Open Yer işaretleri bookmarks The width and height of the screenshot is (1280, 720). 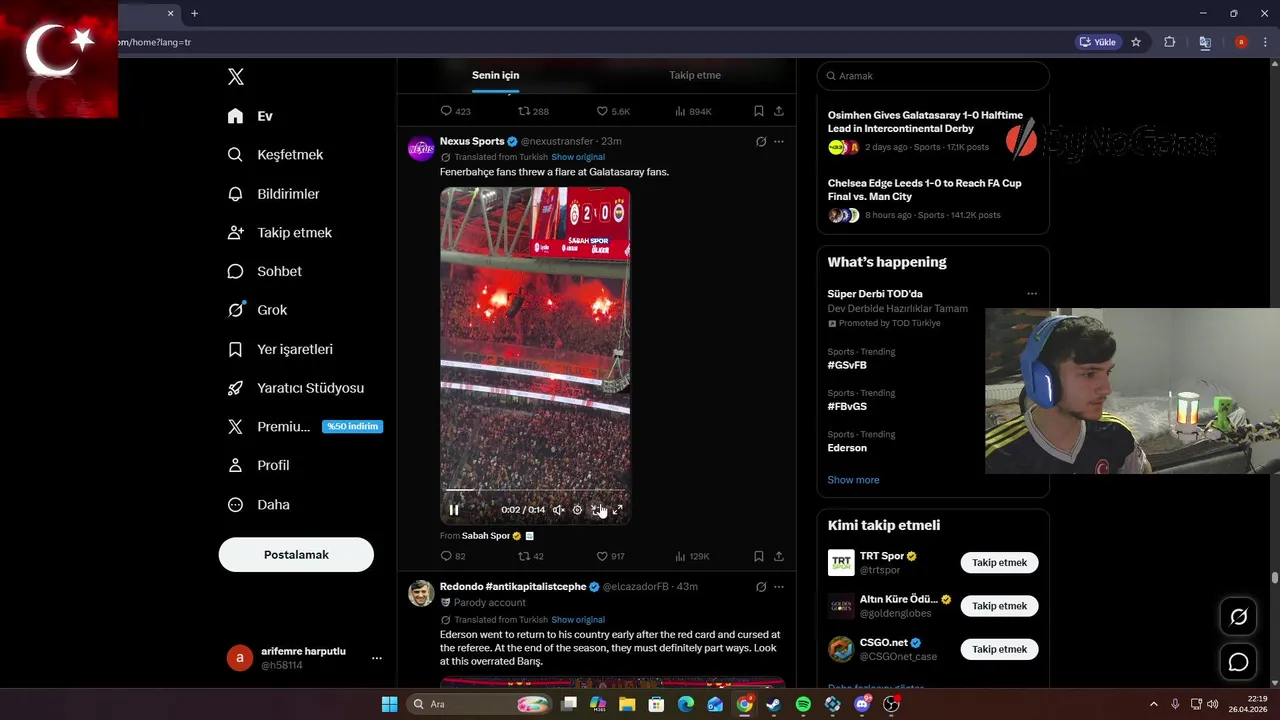pos(279,349)
